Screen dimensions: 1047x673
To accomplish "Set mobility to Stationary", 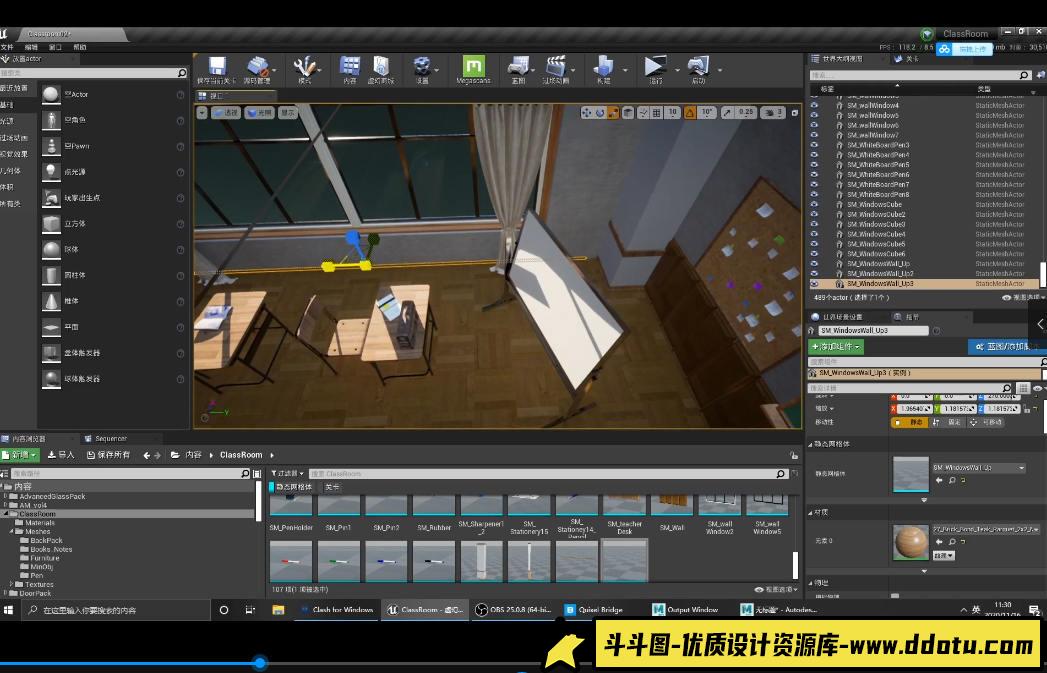I will (x=948, y=423).
